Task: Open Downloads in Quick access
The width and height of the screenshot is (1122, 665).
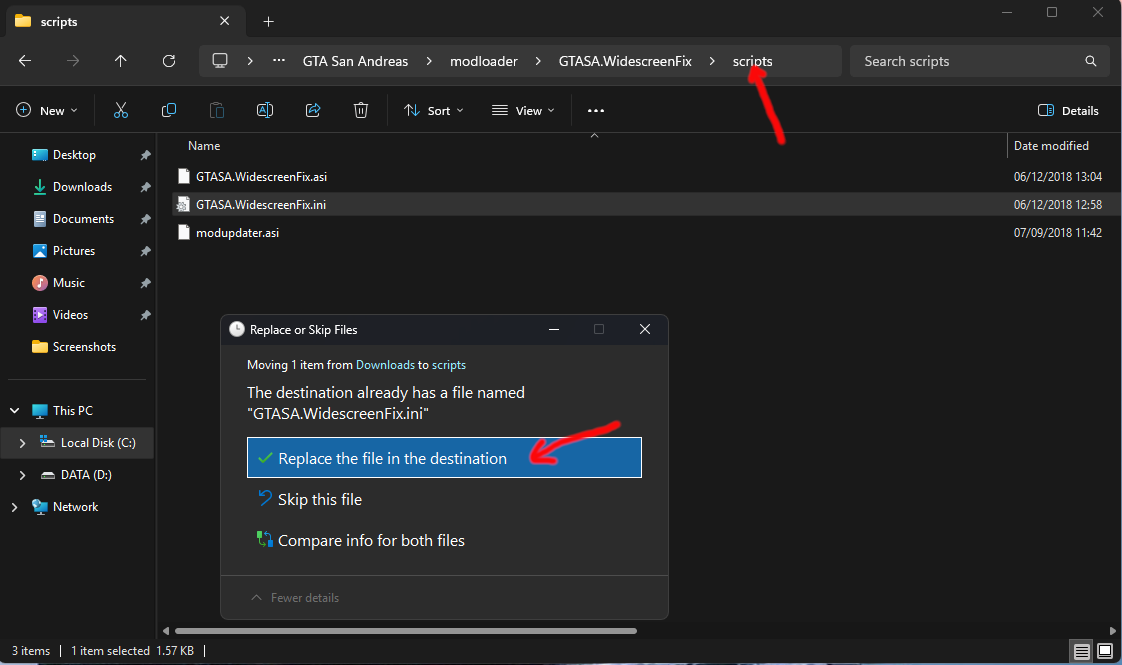Action: pyautogui.click(x=82, y=188)
